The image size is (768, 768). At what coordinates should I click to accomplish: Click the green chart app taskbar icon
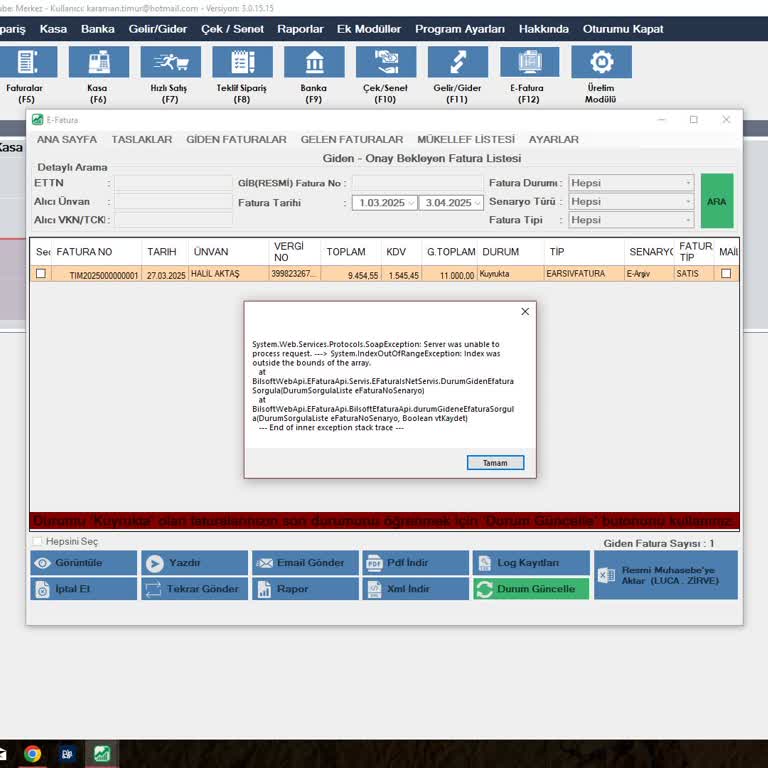point(102,753)
